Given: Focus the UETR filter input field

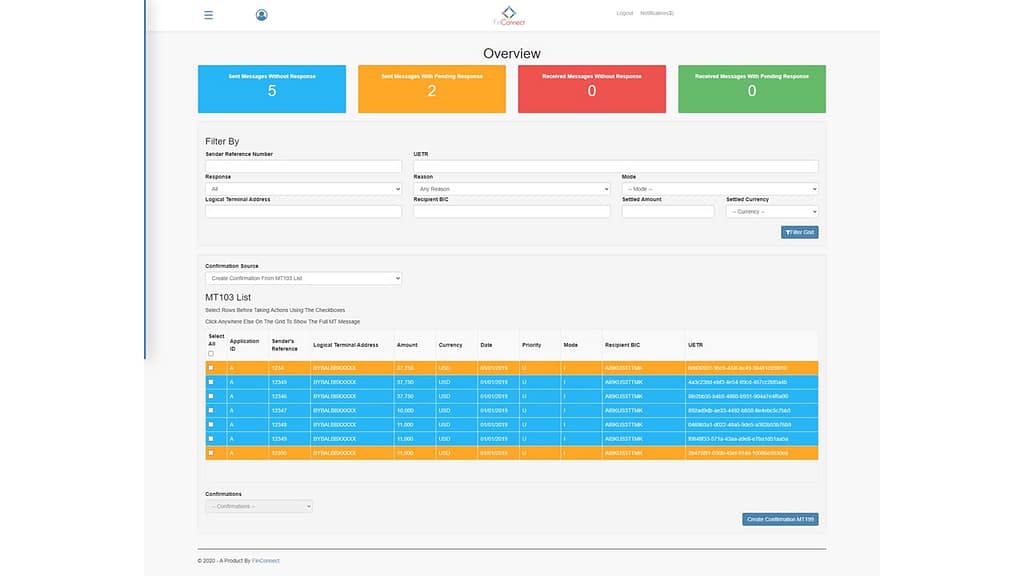Looking at the screenshot, I should (615, 166).
